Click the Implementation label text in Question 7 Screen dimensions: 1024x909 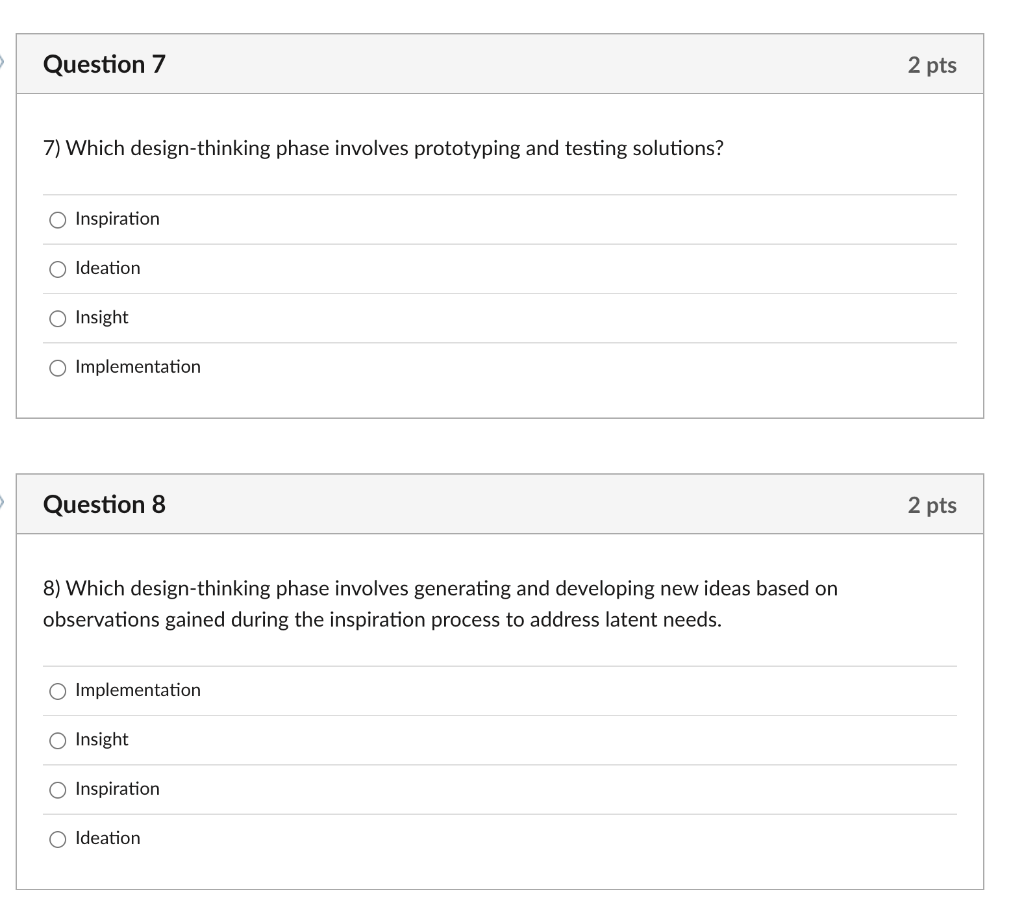[138, 367]
